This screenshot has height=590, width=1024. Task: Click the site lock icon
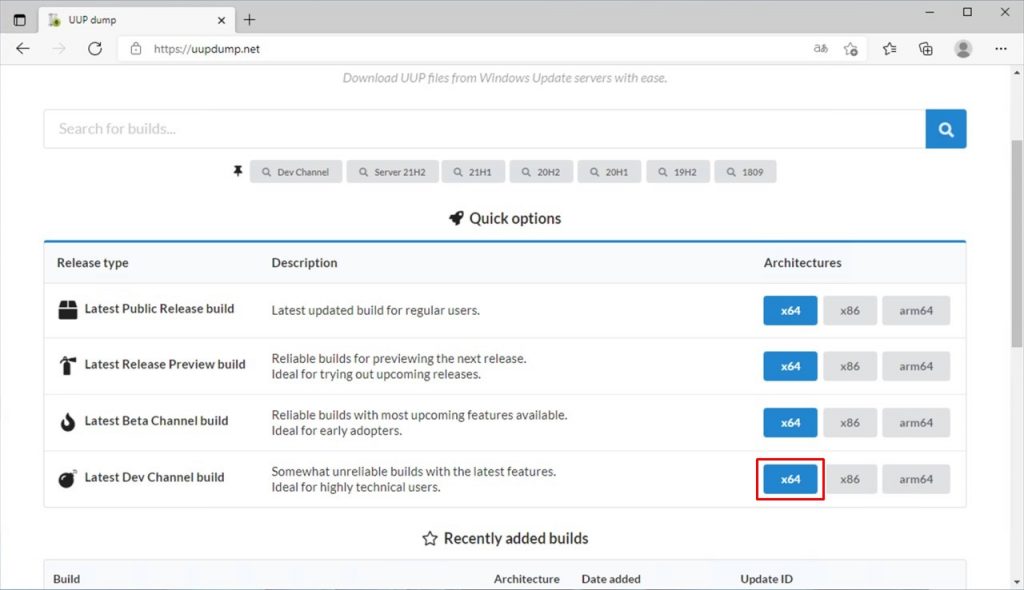[x=136, y=48]
